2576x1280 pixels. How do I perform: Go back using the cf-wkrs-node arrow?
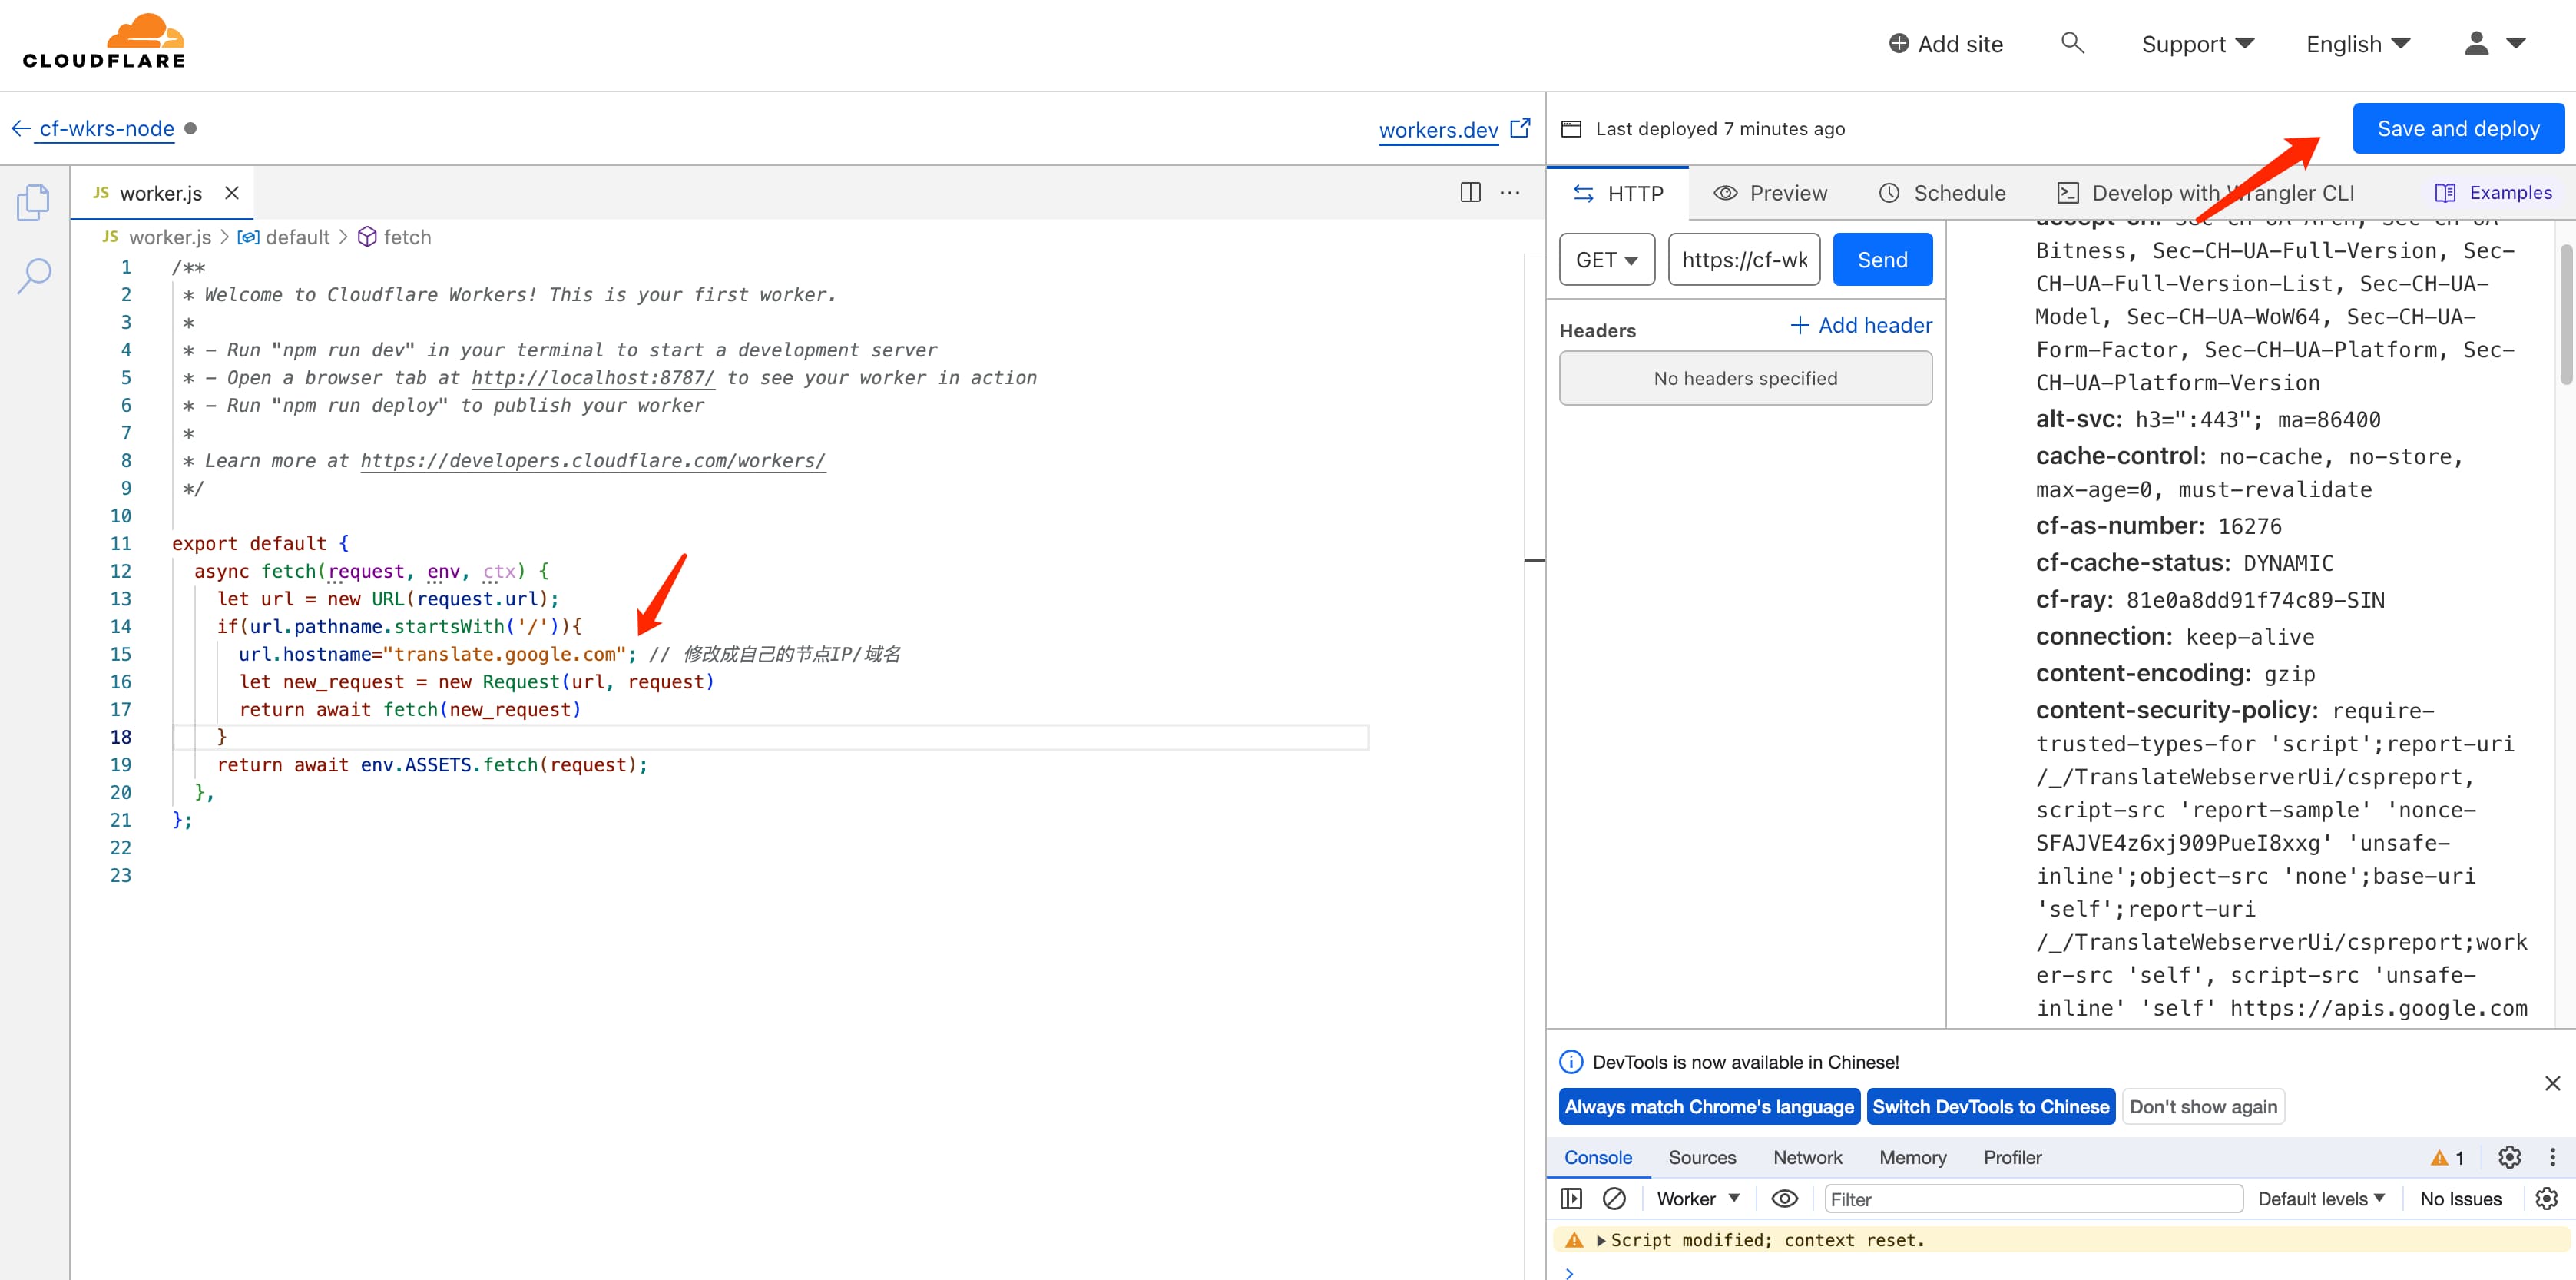pos(20,129)
